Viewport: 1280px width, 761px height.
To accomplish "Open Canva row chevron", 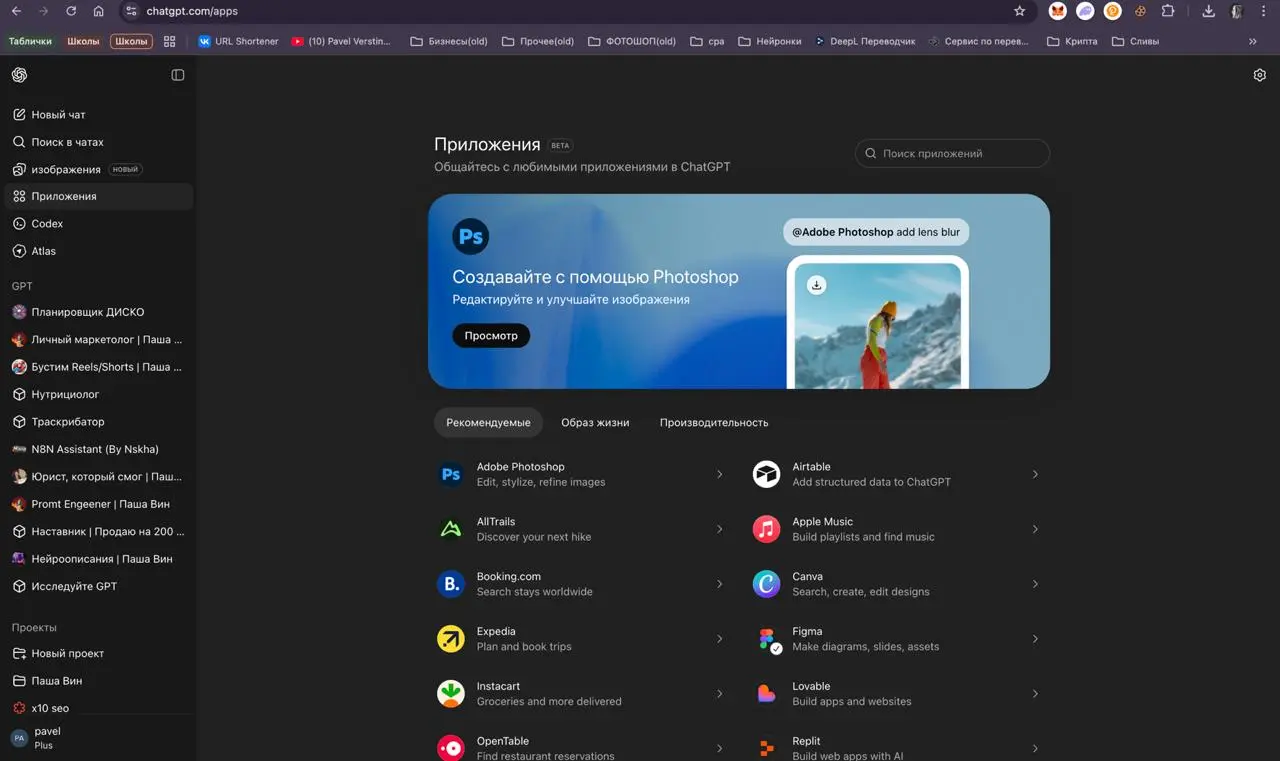I will click(1035, 584).
